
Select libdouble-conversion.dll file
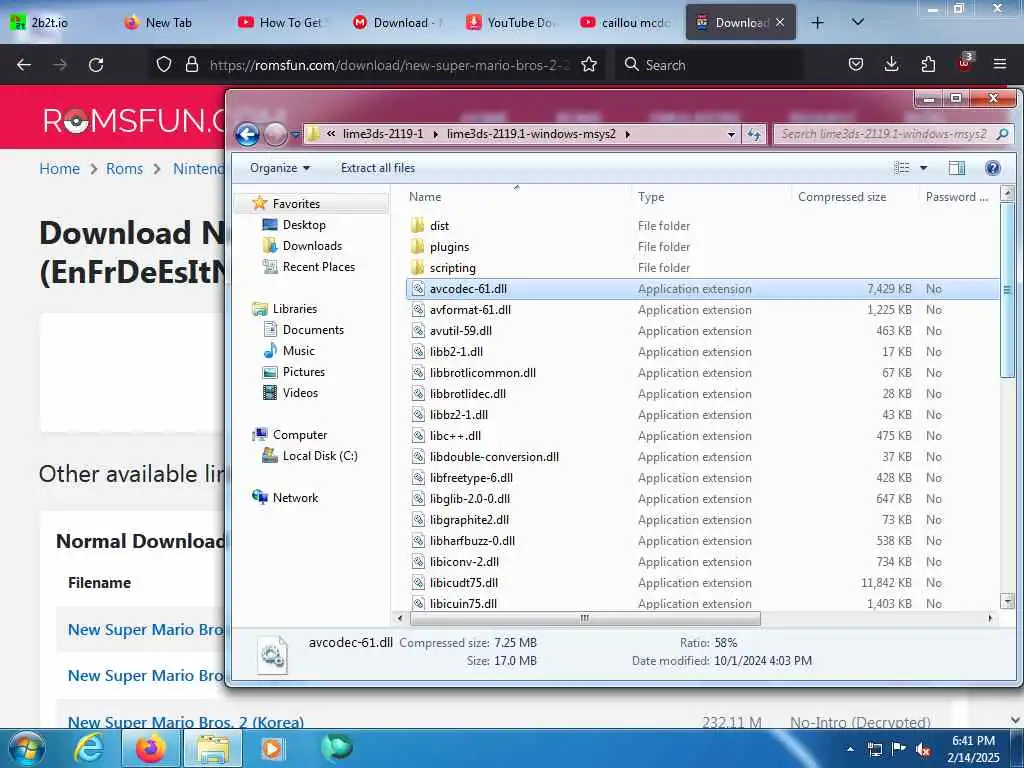click(x=494, y=456)
